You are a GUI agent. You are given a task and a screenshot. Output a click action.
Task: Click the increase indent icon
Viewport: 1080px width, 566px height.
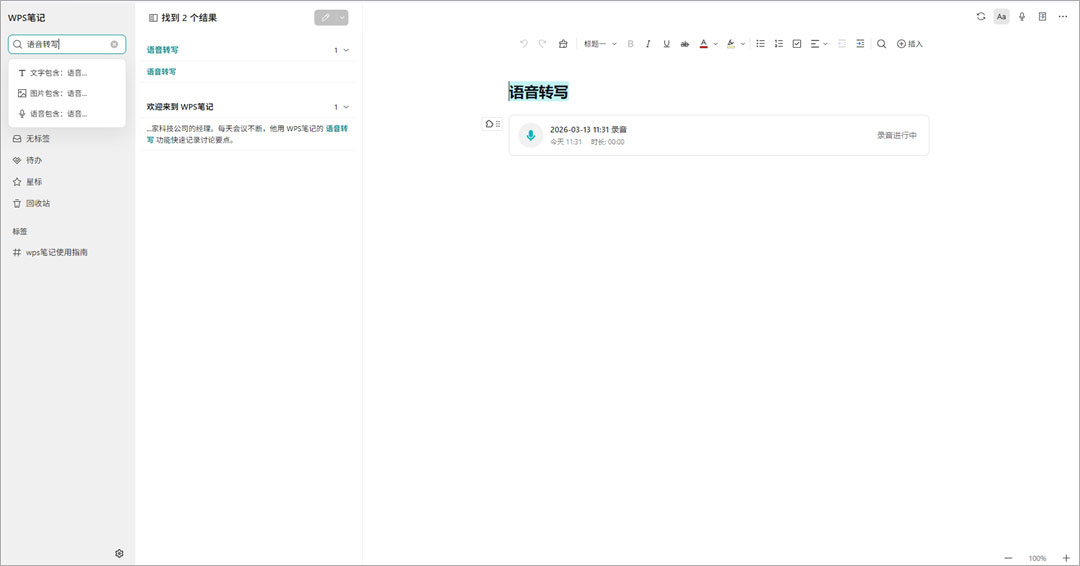pos(860,43)
